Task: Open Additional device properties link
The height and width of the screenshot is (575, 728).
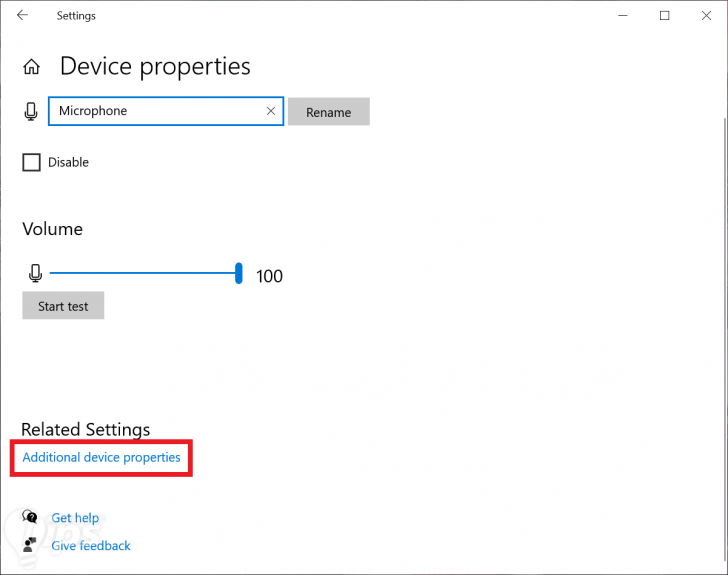Action: tap(101, 457)
